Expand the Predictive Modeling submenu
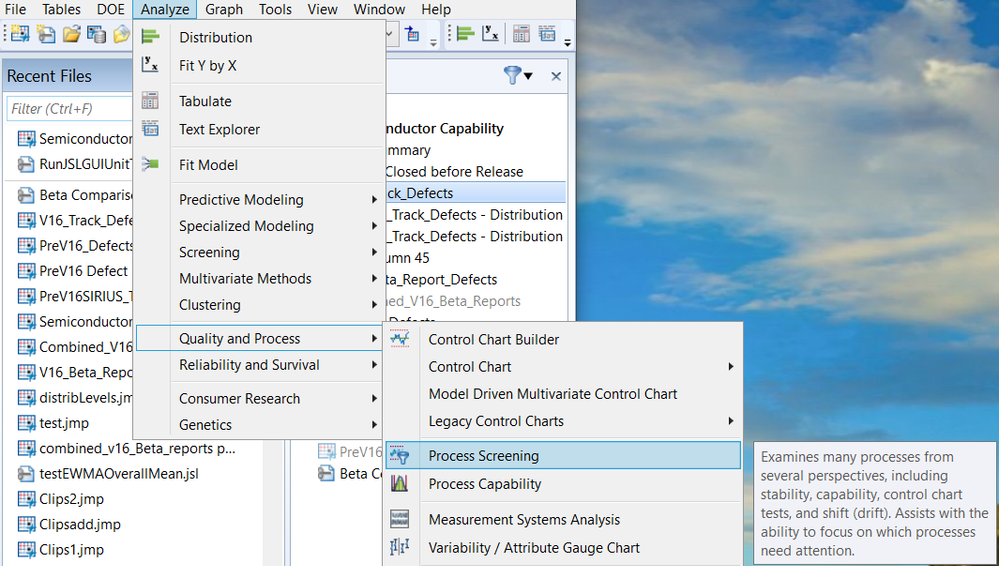 pos(375,200)
